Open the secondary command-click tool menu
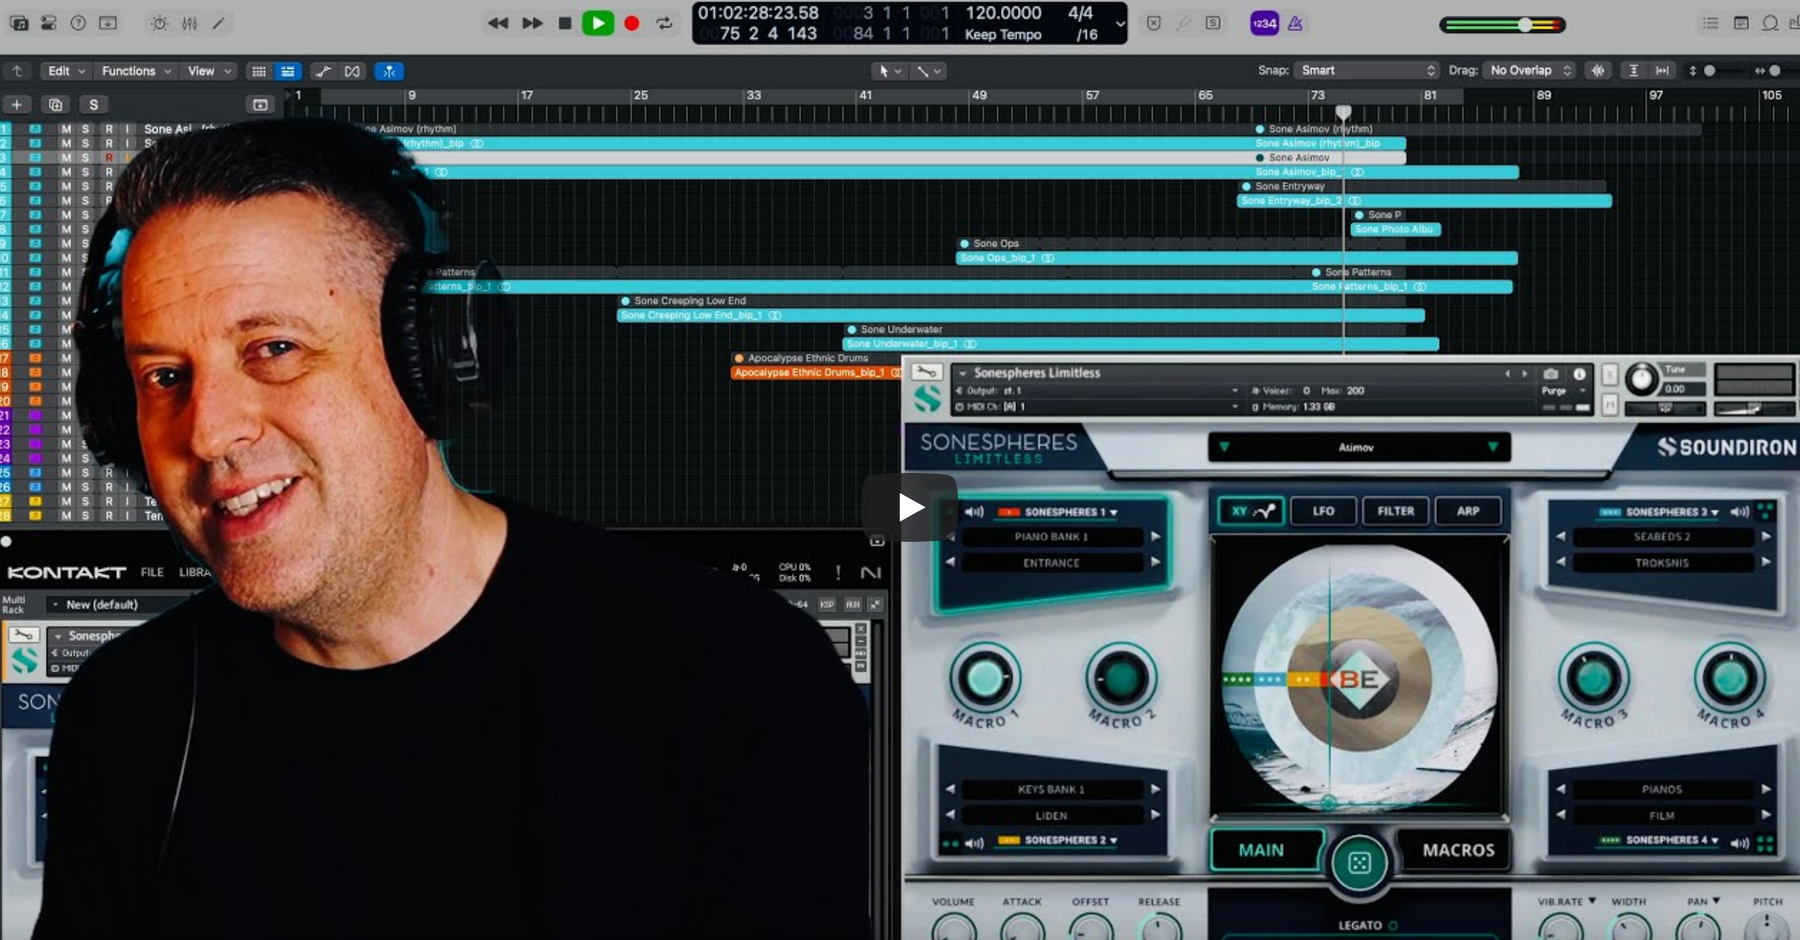The height and width of the screenshot is (940, 1800). (929, 71)
